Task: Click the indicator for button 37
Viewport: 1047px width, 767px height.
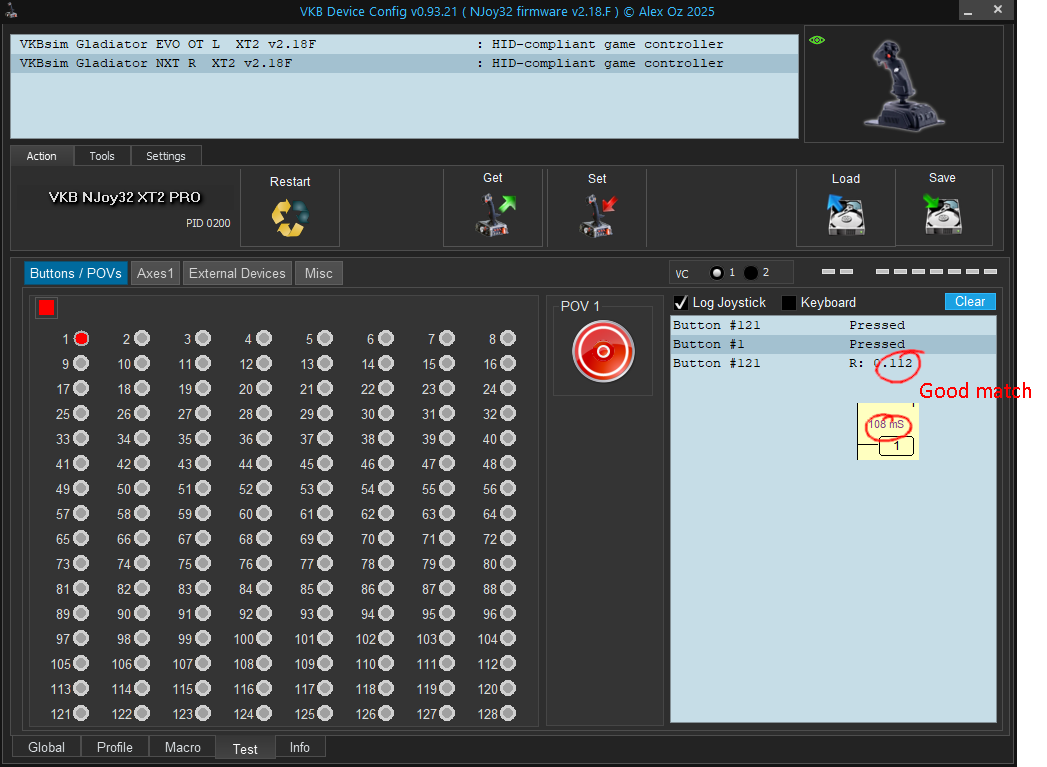Action: 325,439
